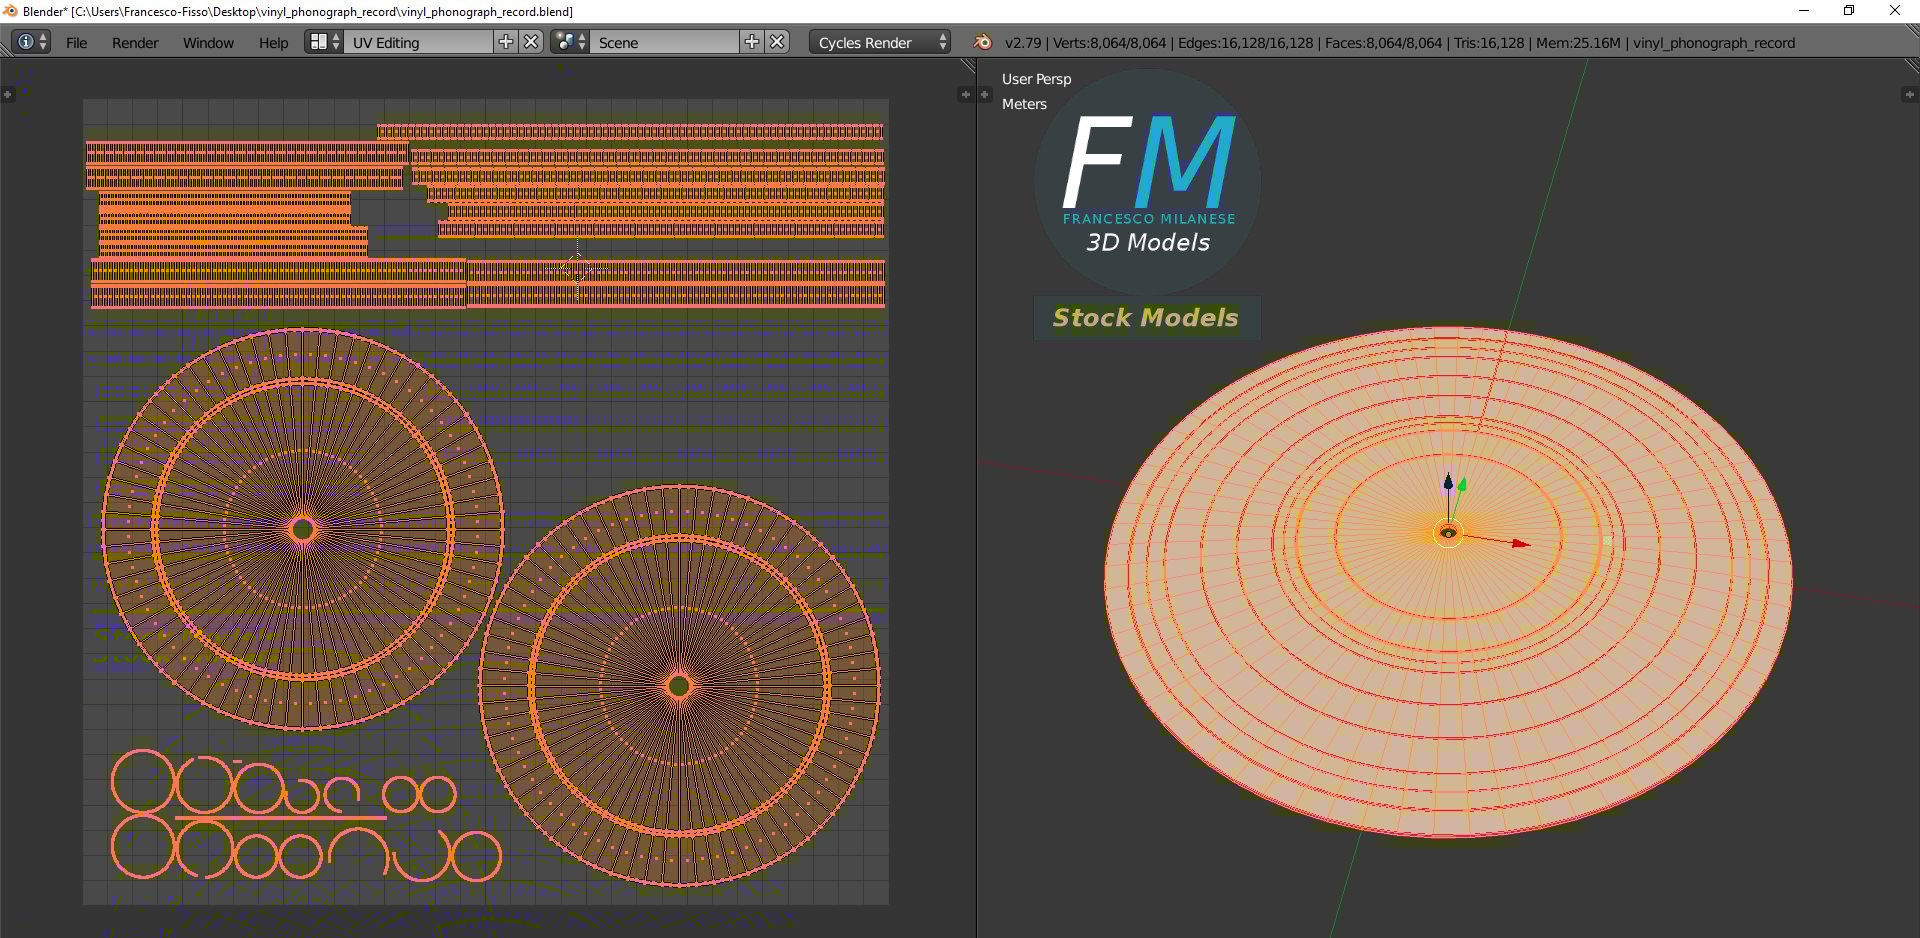Click the scene datablock icon
Viewport: 1920px width, 938px height.
pyautogui.click(x=565, y=42)
